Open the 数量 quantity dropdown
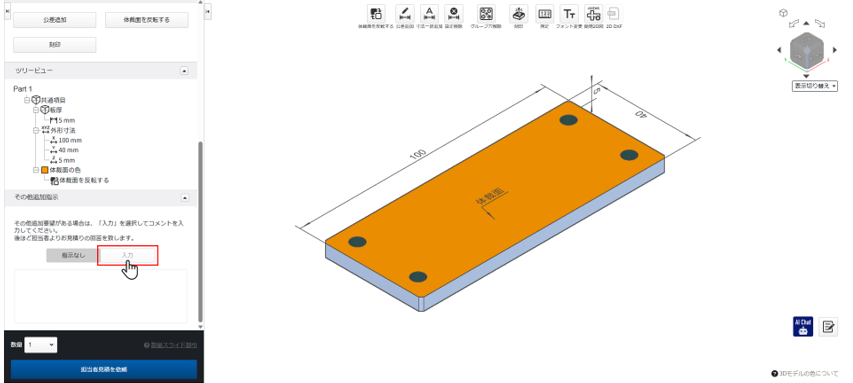Screen dimensions: 853x383 click(x=41, y=344)
